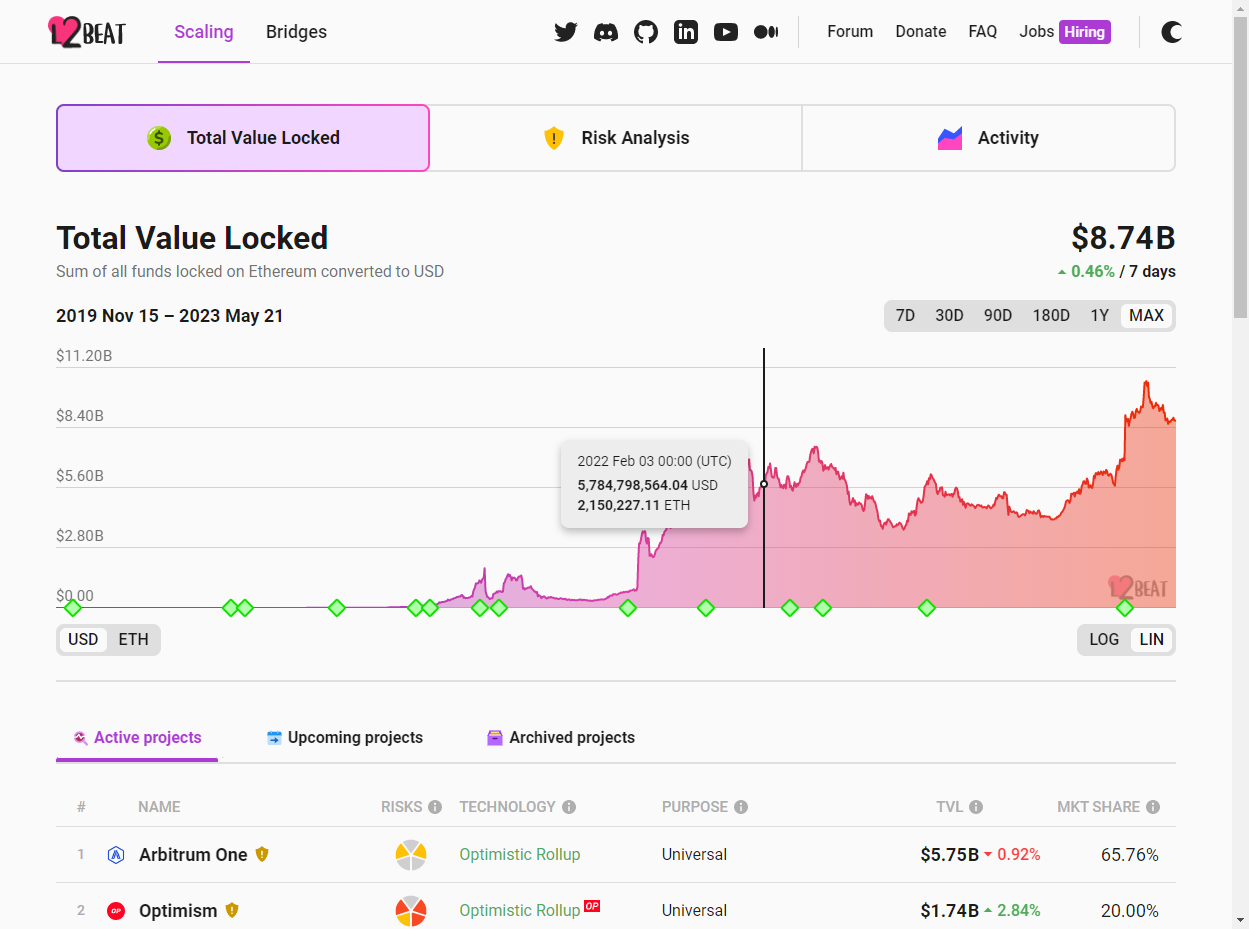Image resolution: width=1249 pixels, height=929 pixels.
Task: Select the 7D time range
Action: coord(905,316)
